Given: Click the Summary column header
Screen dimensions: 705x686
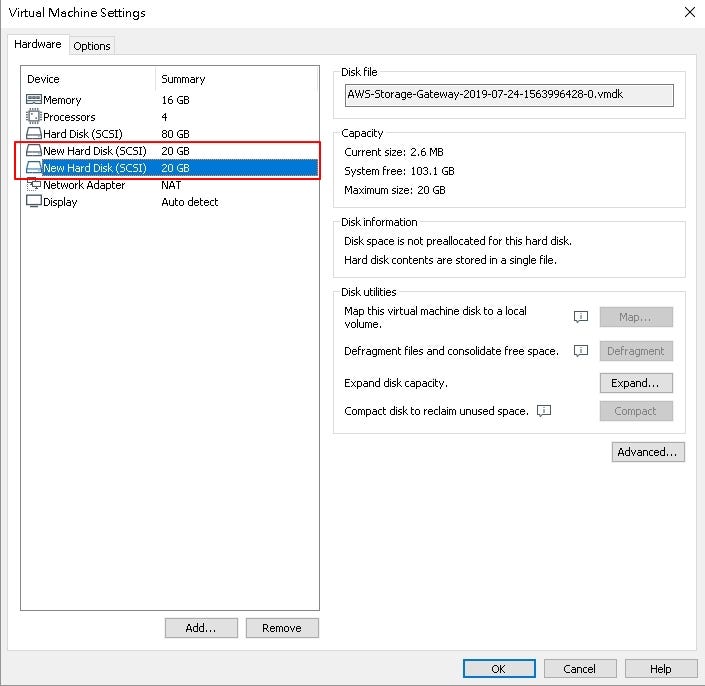Looking at the screenshot, I should click(237, 79).
